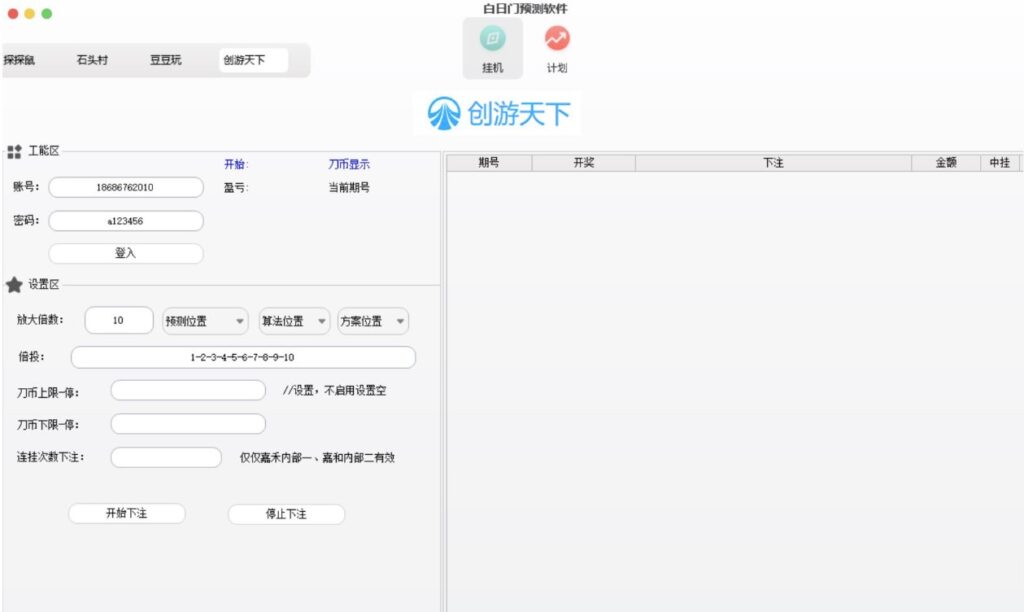Screen dimensions: 1024x612
Task: Click the 密码 password field
Action: [126, 221]
